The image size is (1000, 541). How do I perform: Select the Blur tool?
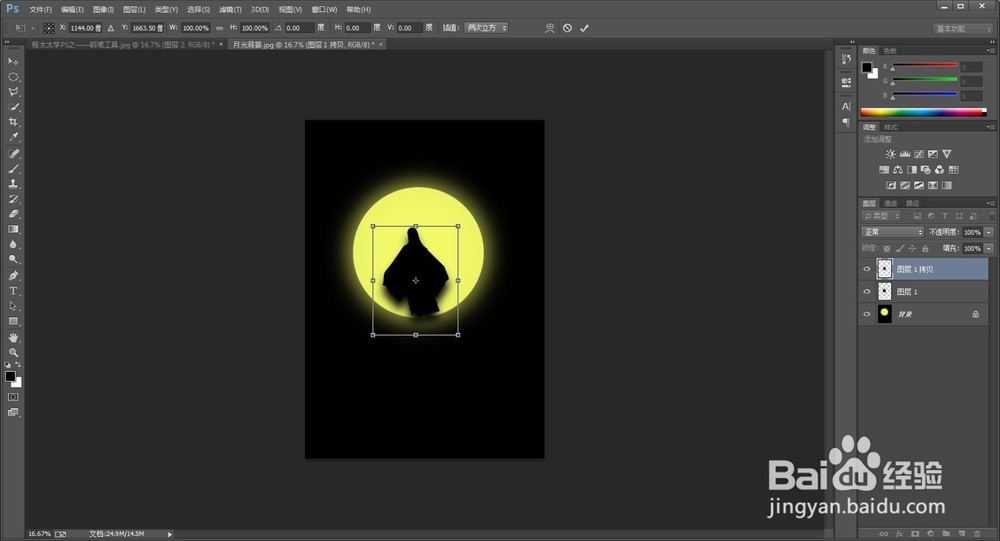(x=13, y=244)
